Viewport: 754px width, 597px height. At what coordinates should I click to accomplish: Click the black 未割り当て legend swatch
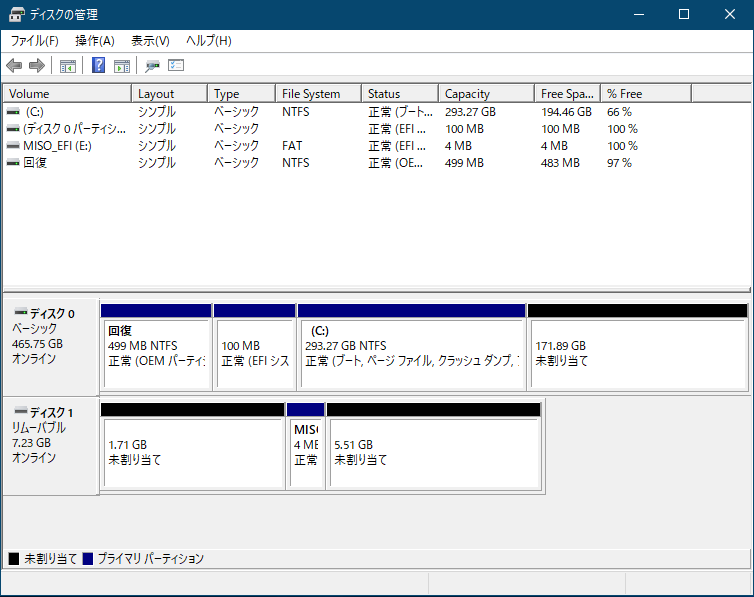[14, 559]
